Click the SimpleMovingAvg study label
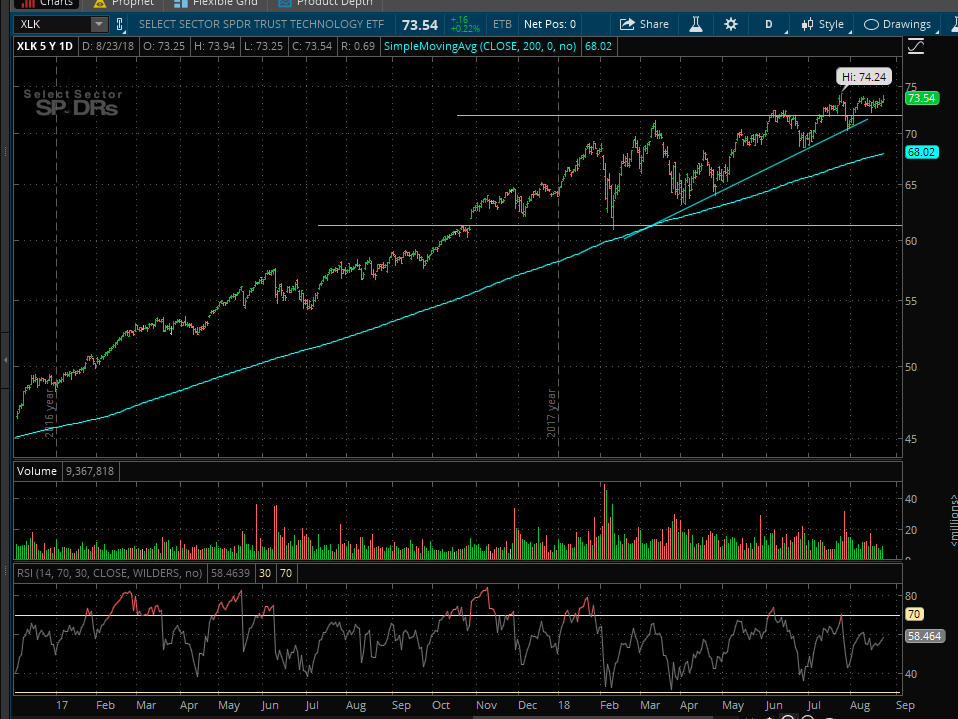This screenshot has height=719, width=958. pos(480,46)
